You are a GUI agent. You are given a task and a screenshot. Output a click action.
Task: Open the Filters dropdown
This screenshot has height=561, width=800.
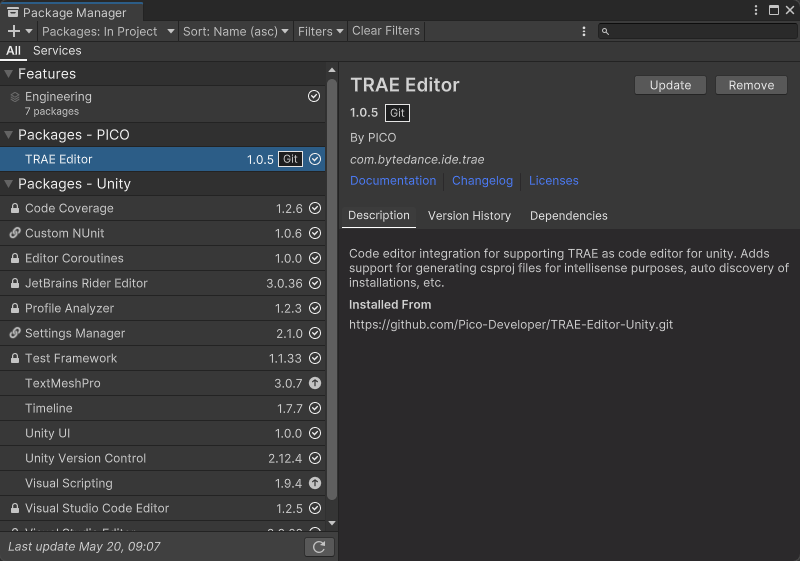point(320,31)
